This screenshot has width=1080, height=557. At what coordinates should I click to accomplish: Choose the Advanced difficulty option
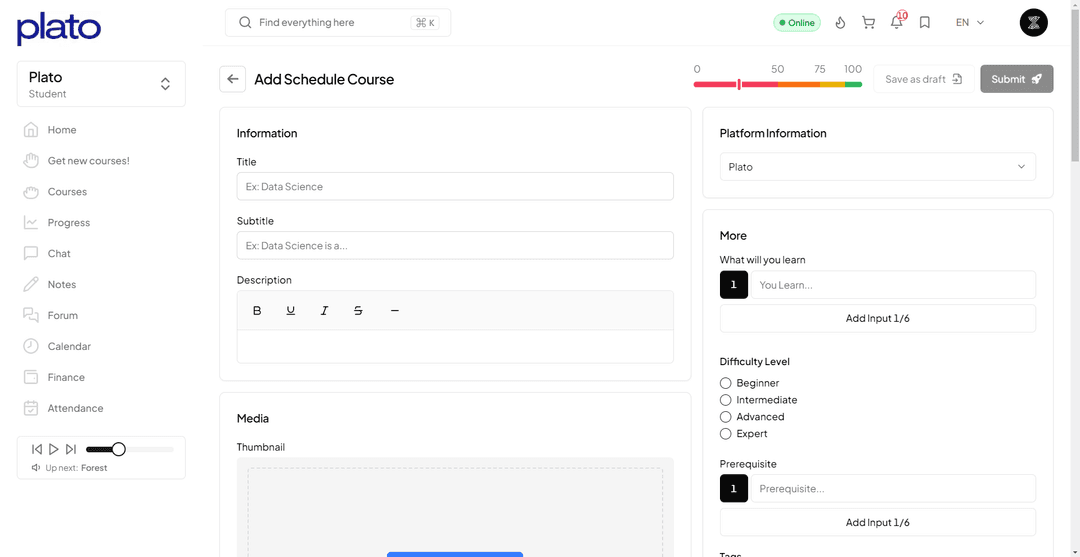tap(726, 417)
